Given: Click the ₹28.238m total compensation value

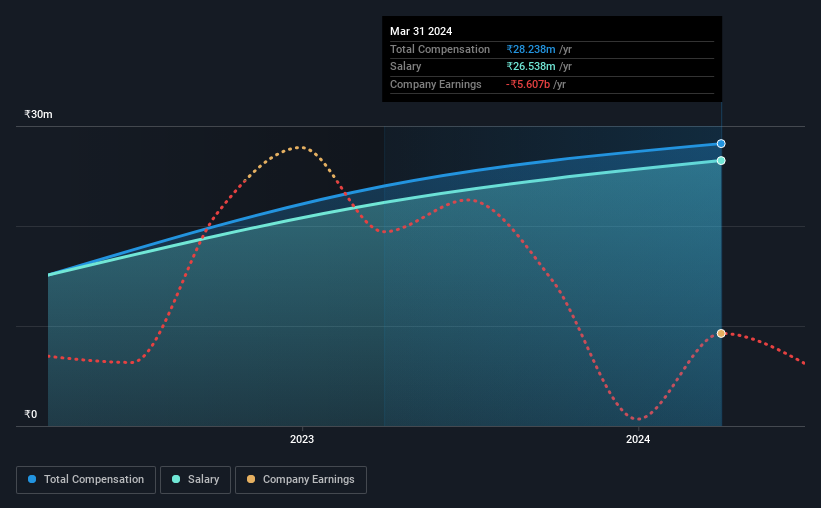Looking at the screenshot, I should pyautogui.click(x=531, y=49).
